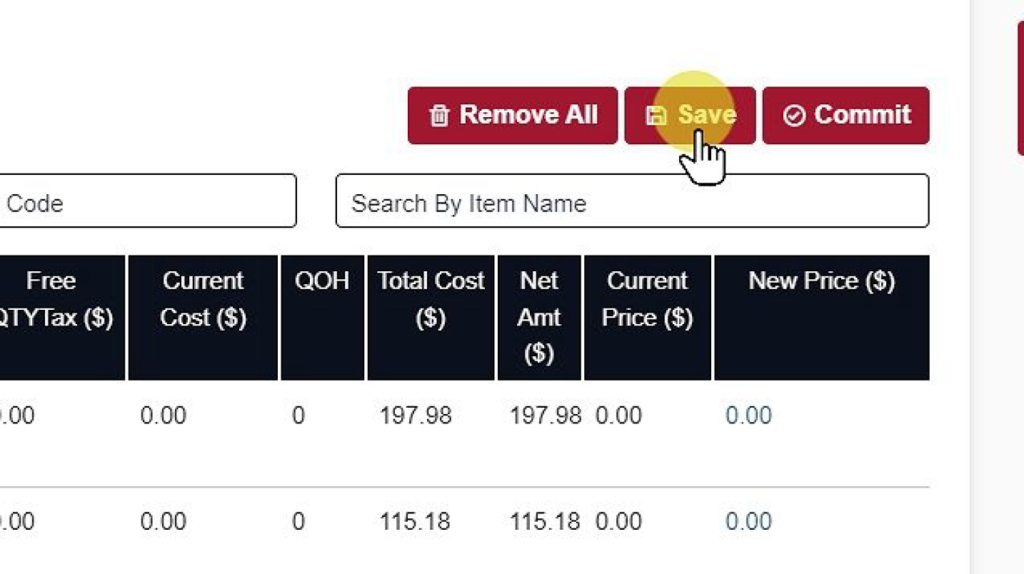This screenshot has width=1024, height=574.
Task: Click the QOH column header
Action: 322,317
